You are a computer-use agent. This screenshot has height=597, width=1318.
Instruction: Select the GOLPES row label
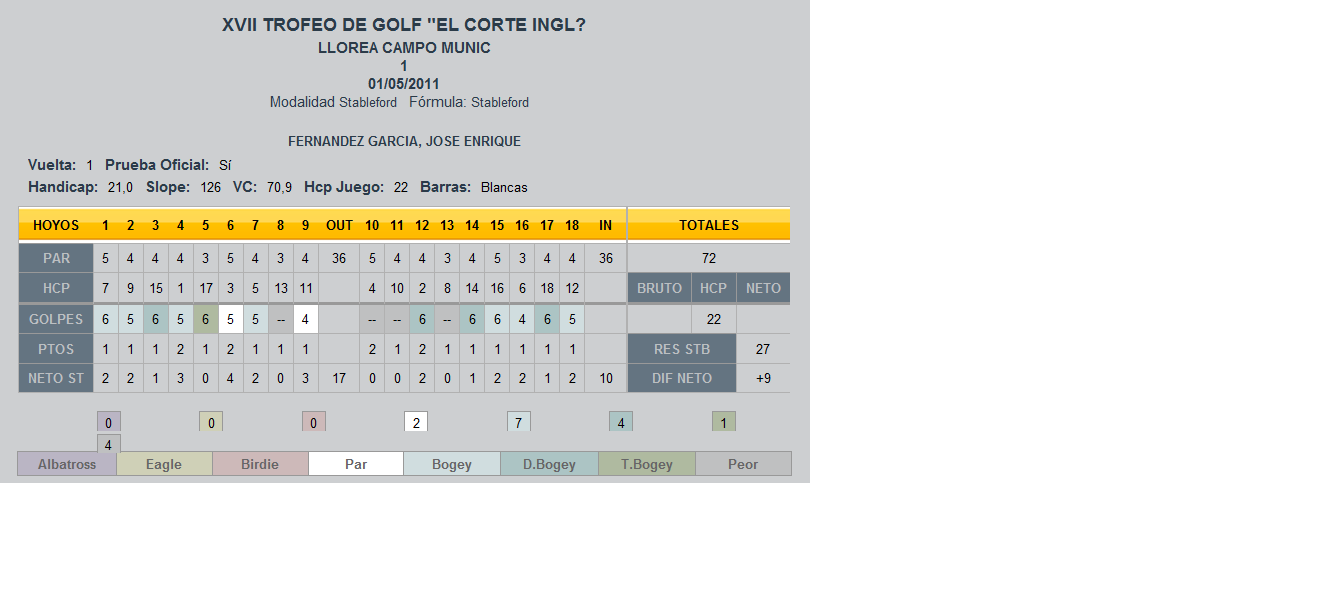click(56, 319)
